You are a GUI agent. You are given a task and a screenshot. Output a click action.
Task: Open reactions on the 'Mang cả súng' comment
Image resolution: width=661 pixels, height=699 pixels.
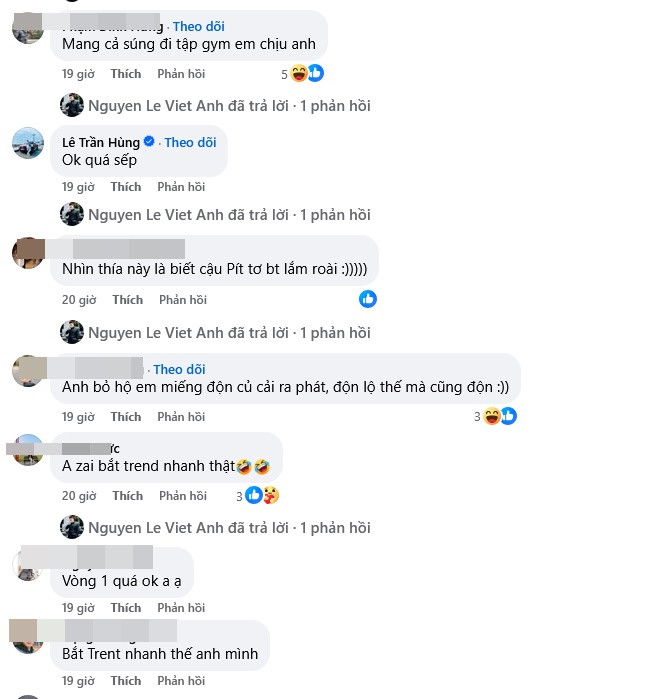(302, 74)
